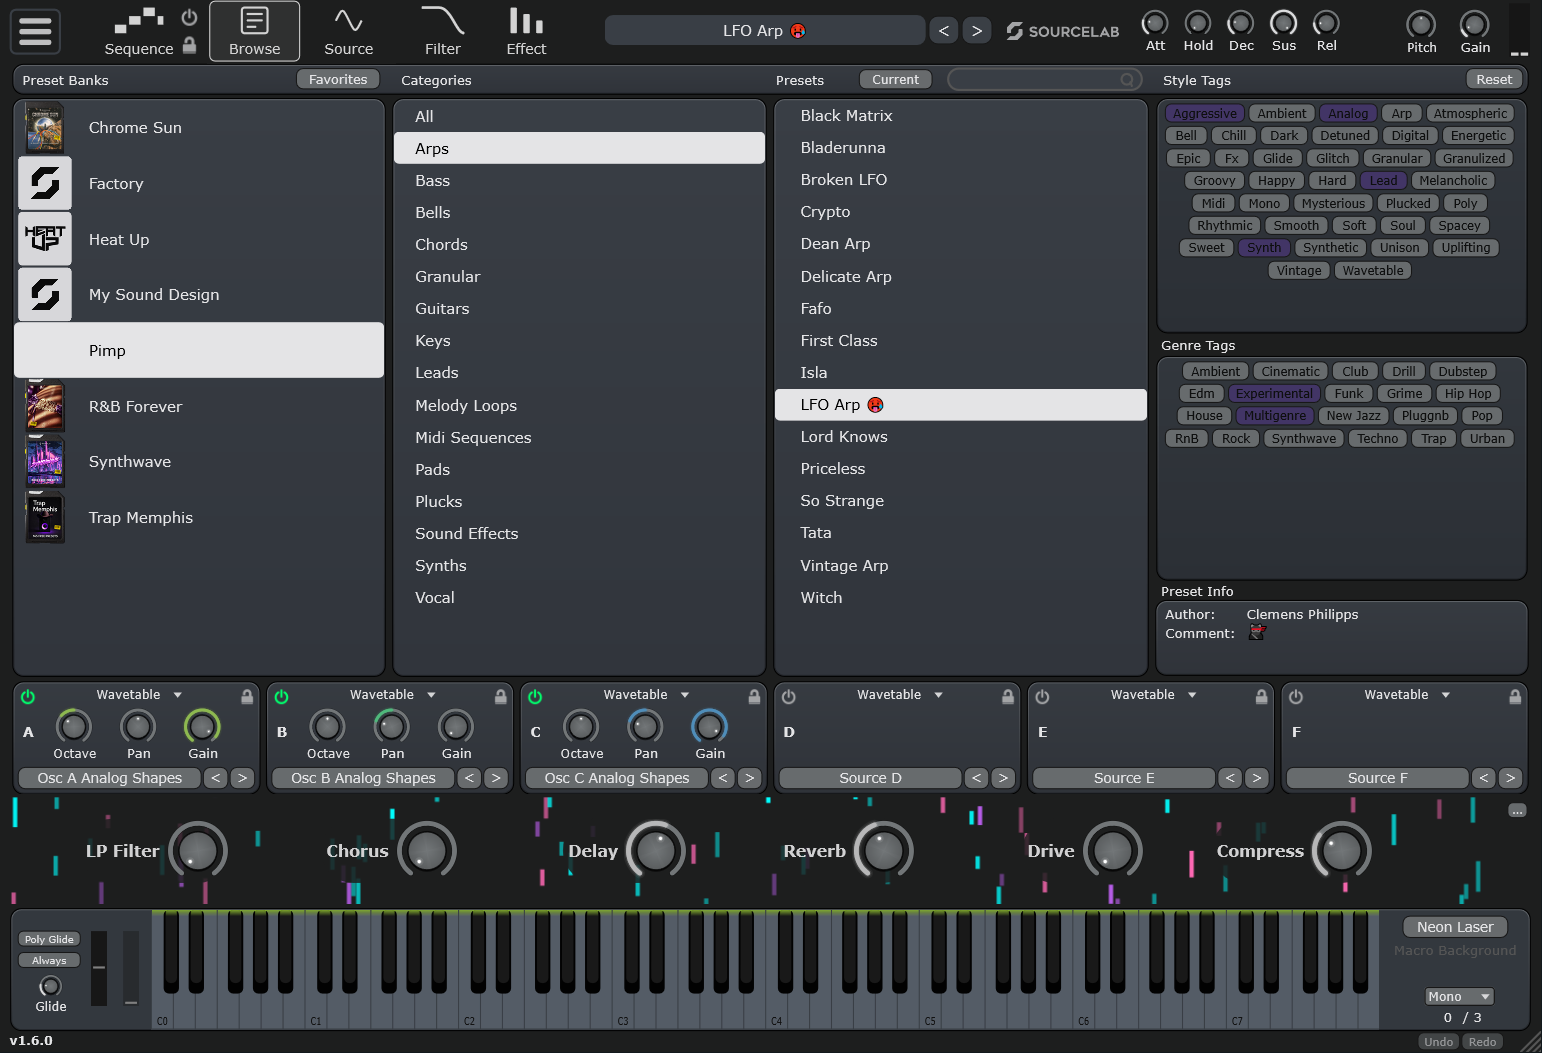Click the lock icon on oscillator A
1542x1053 pixels.
[x=247, y=696]
